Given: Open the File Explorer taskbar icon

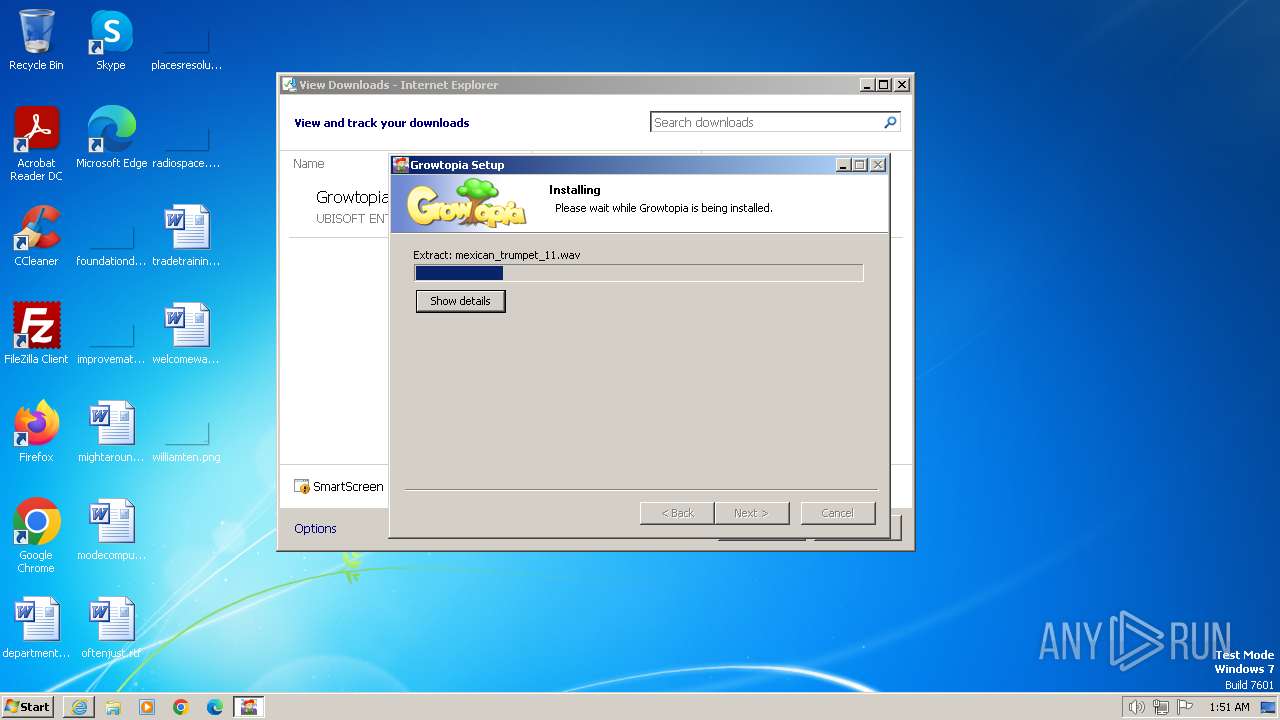Looking at the screenshot, I should click(x=113, y=707).
